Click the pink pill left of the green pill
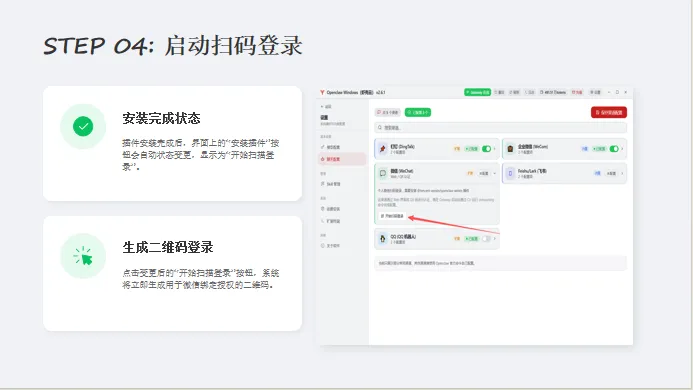 tap(388, 112)
